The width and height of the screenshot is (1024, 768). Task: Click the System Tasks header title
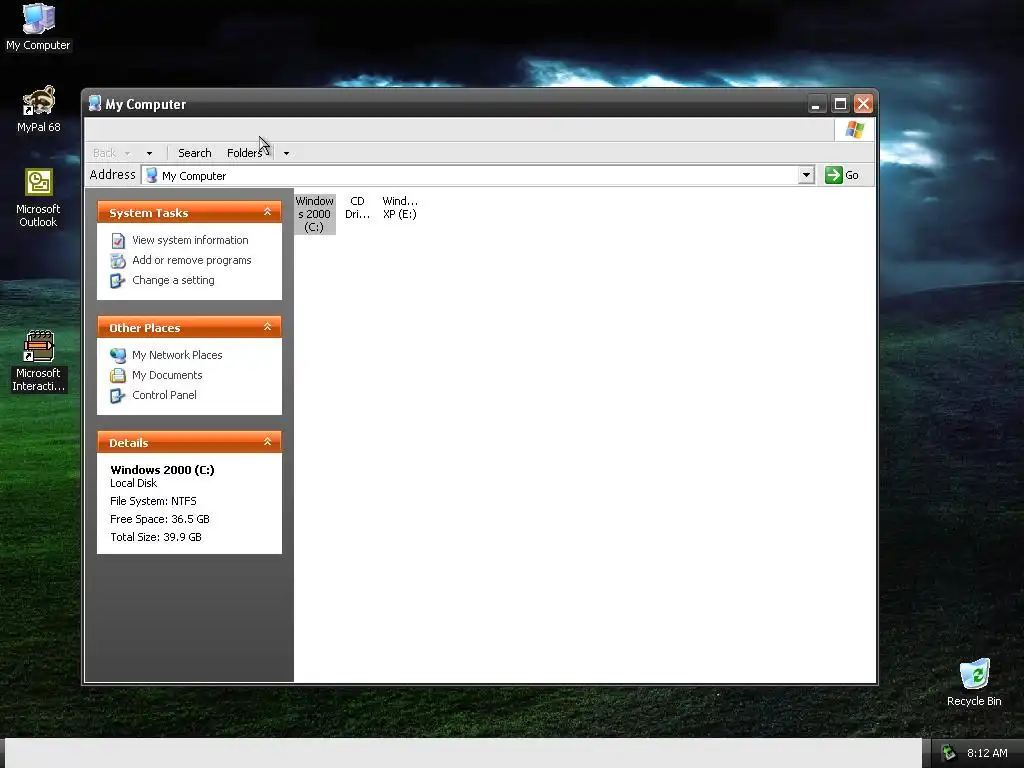click(148, 213)
